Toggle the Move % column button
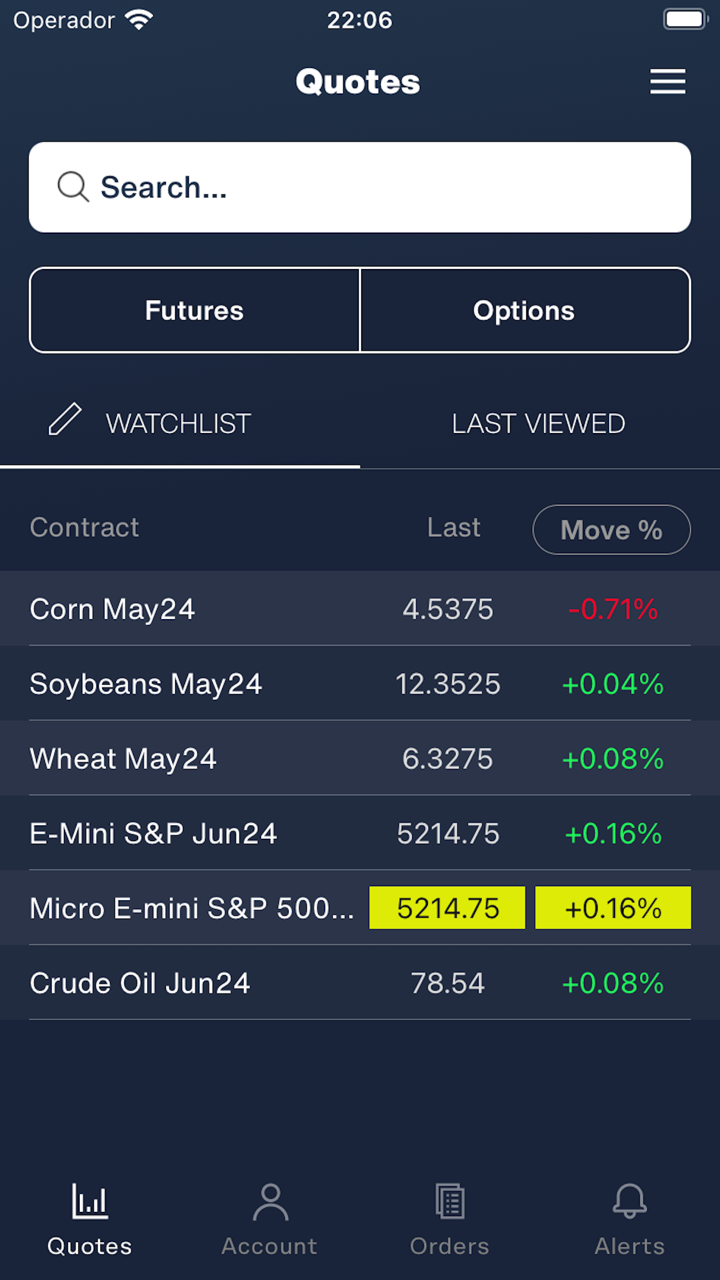Screen dimensions: 720x1280 point(611,530)
